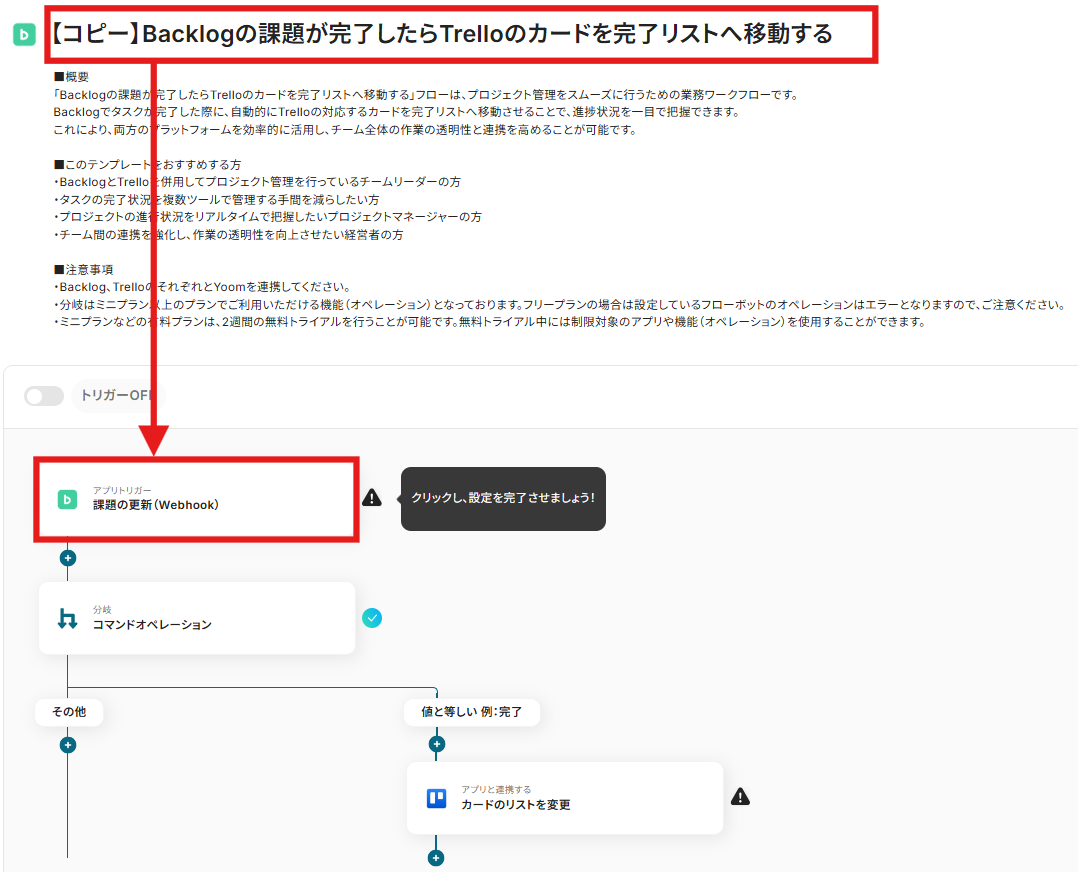Click the ■概要 heading text
Viewport: 1078px width, 872px height.
pyautogui.click(x=72, y=77)
